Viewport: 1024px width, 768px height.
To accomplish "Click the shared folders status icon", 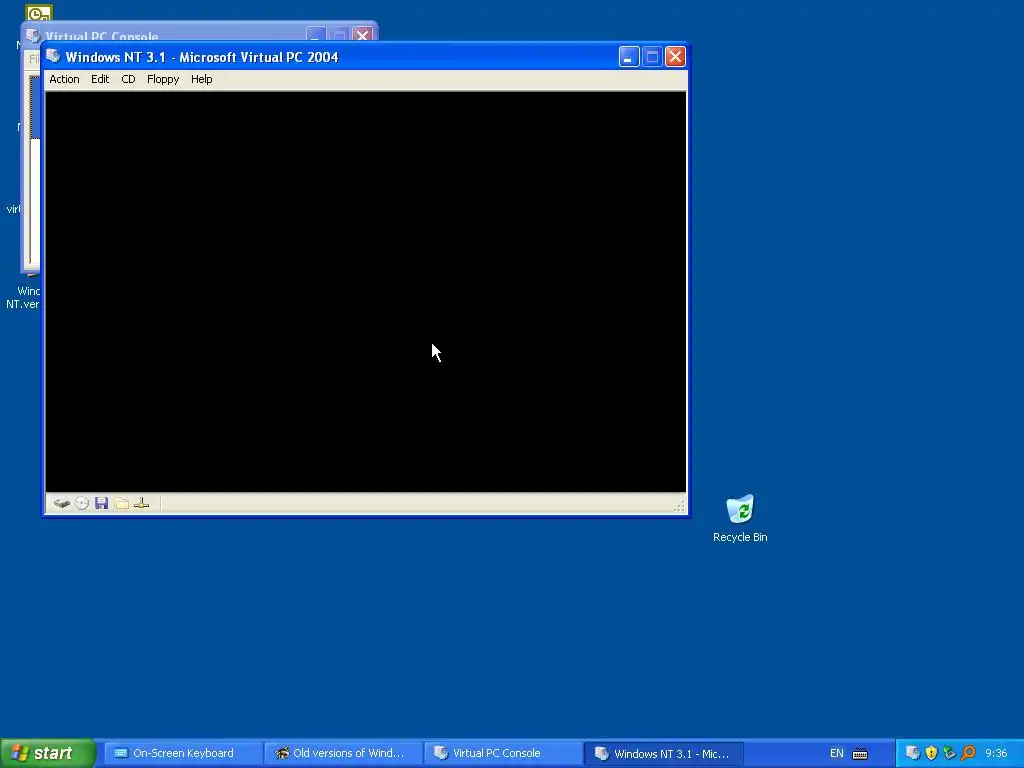I will point(121,503).
